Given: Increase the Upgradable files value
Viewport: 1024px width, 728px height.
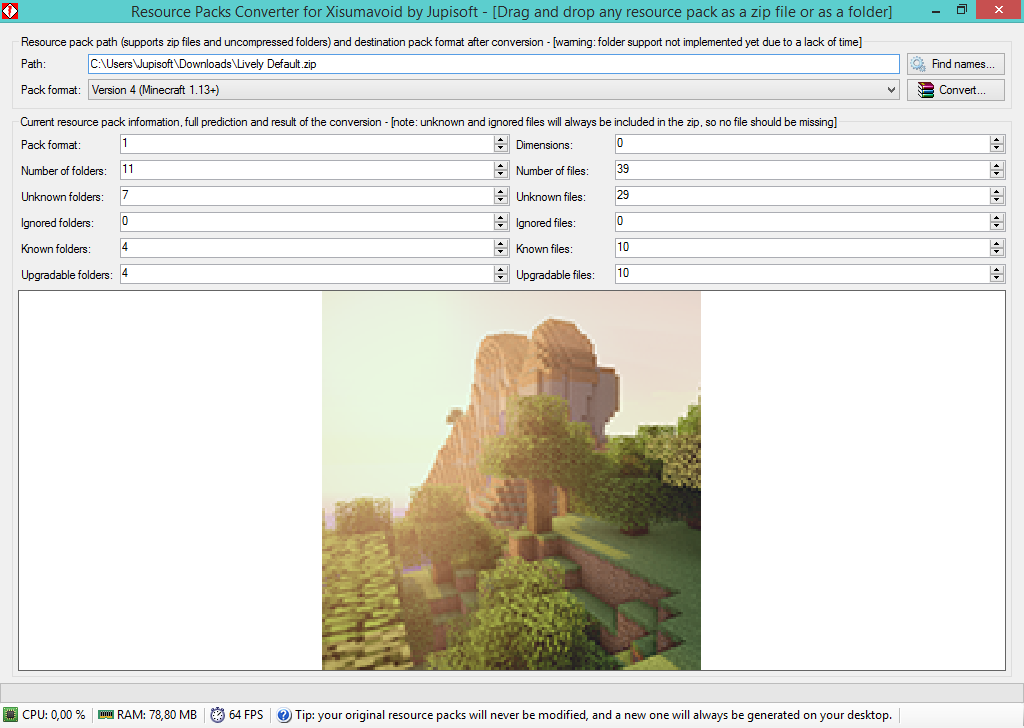Looking at the screenshot, I should (x=997, y=270).
